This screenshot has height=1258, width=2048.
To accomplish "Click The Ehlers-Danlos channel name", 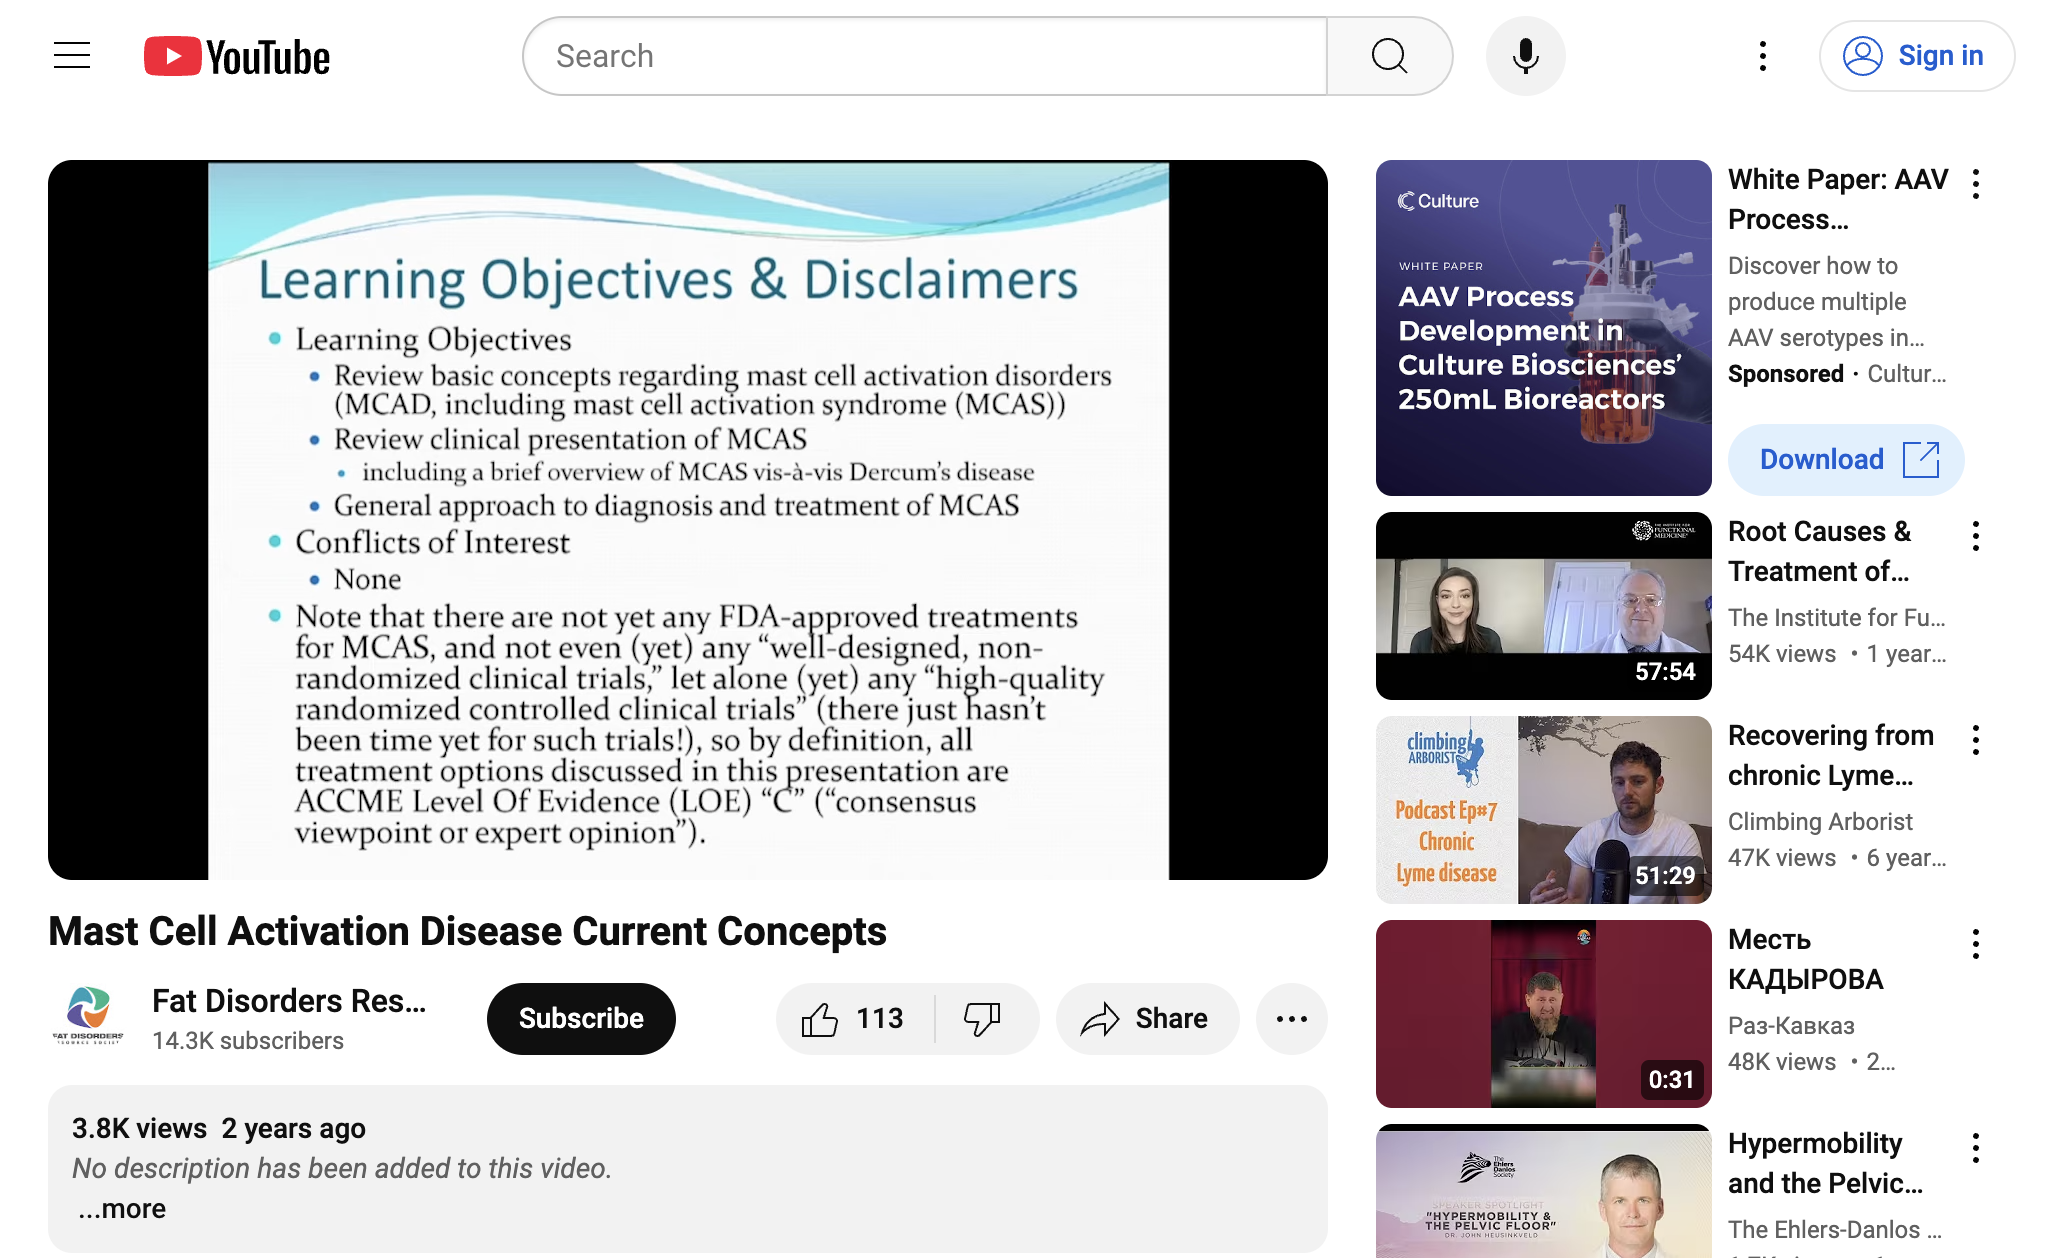I will coord(1835,1230).
